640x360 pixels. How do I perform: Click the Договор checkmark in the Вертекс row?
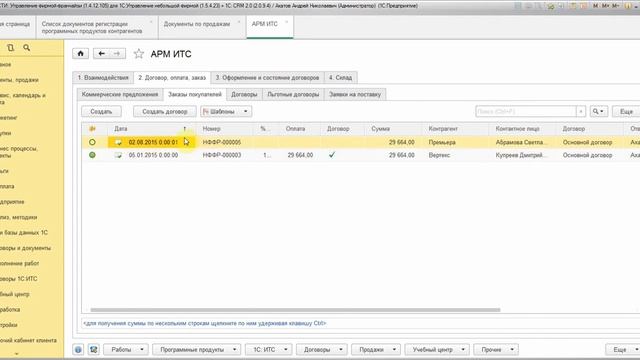[332, 155]
